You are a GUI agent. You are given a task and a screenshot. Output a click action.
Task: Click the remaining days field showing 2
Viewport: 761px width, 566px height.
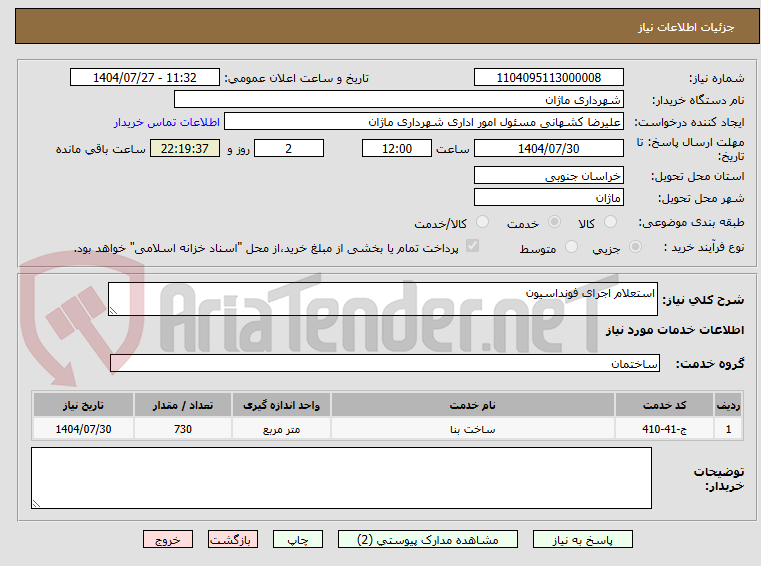289,148
